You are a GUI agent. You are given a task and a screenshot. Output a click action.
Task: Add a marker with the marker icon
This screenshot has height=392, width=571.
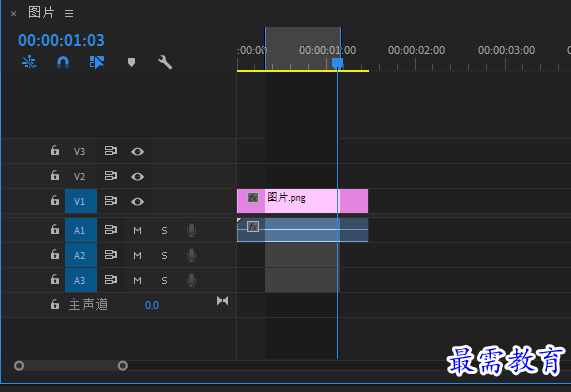131,62
